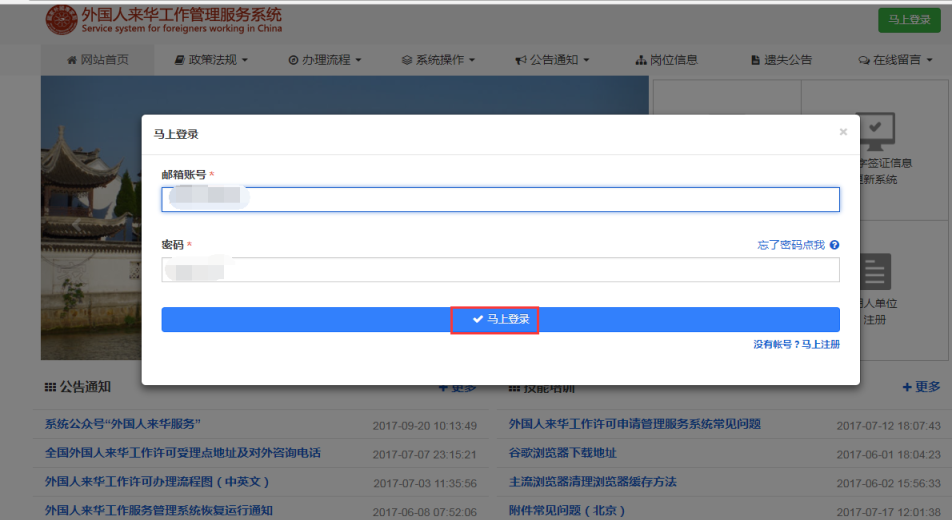The width and height of the screenshot is (952, 520).
Task: Open 主流浏览器清理浏览器缓存方法 link
Action: point(593,482)
